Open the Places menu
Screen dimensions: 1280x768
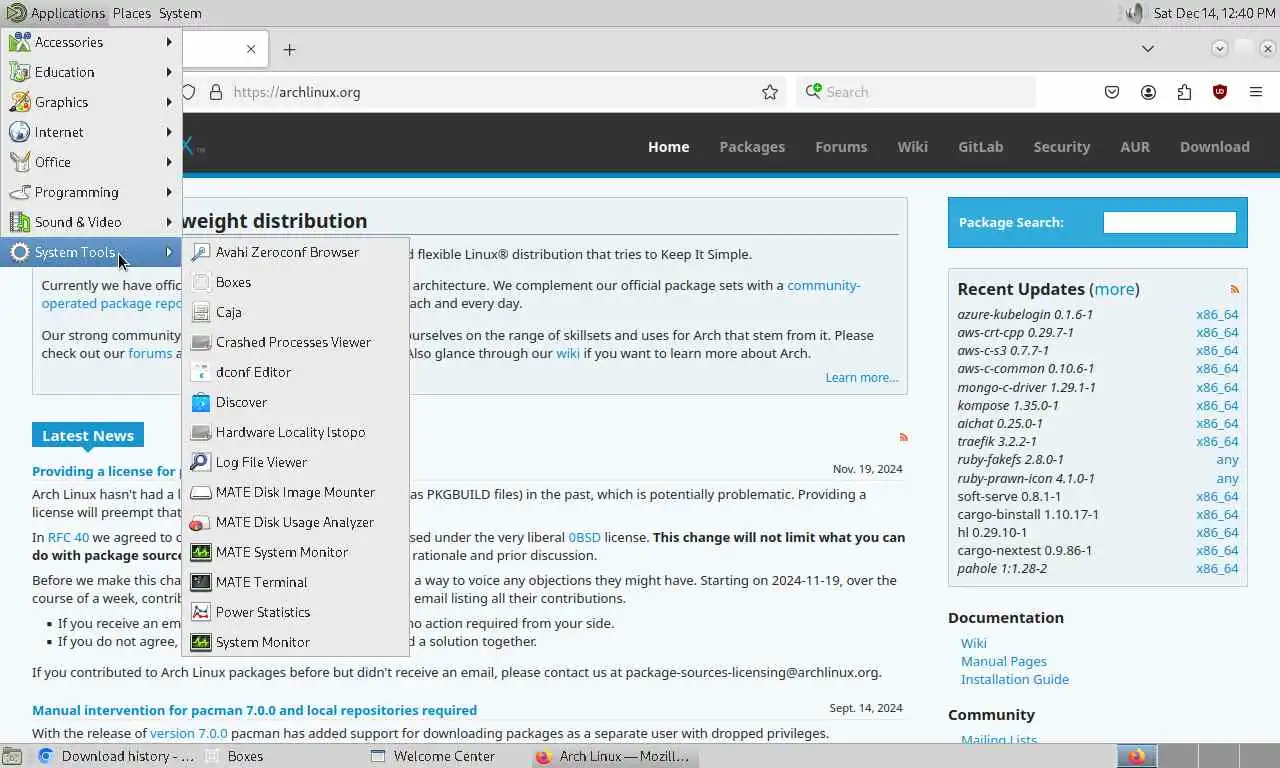click(x=131, y=13)
